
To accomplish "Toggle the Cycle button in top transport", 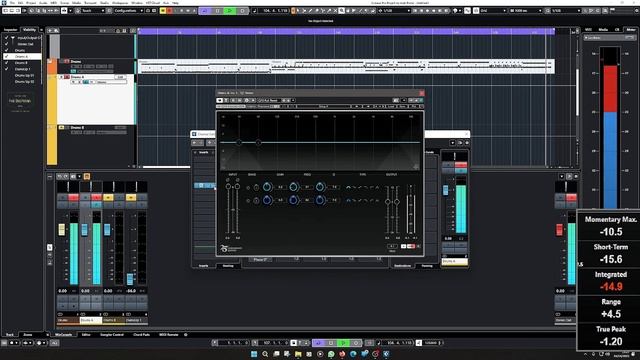I will coord(204,11).
